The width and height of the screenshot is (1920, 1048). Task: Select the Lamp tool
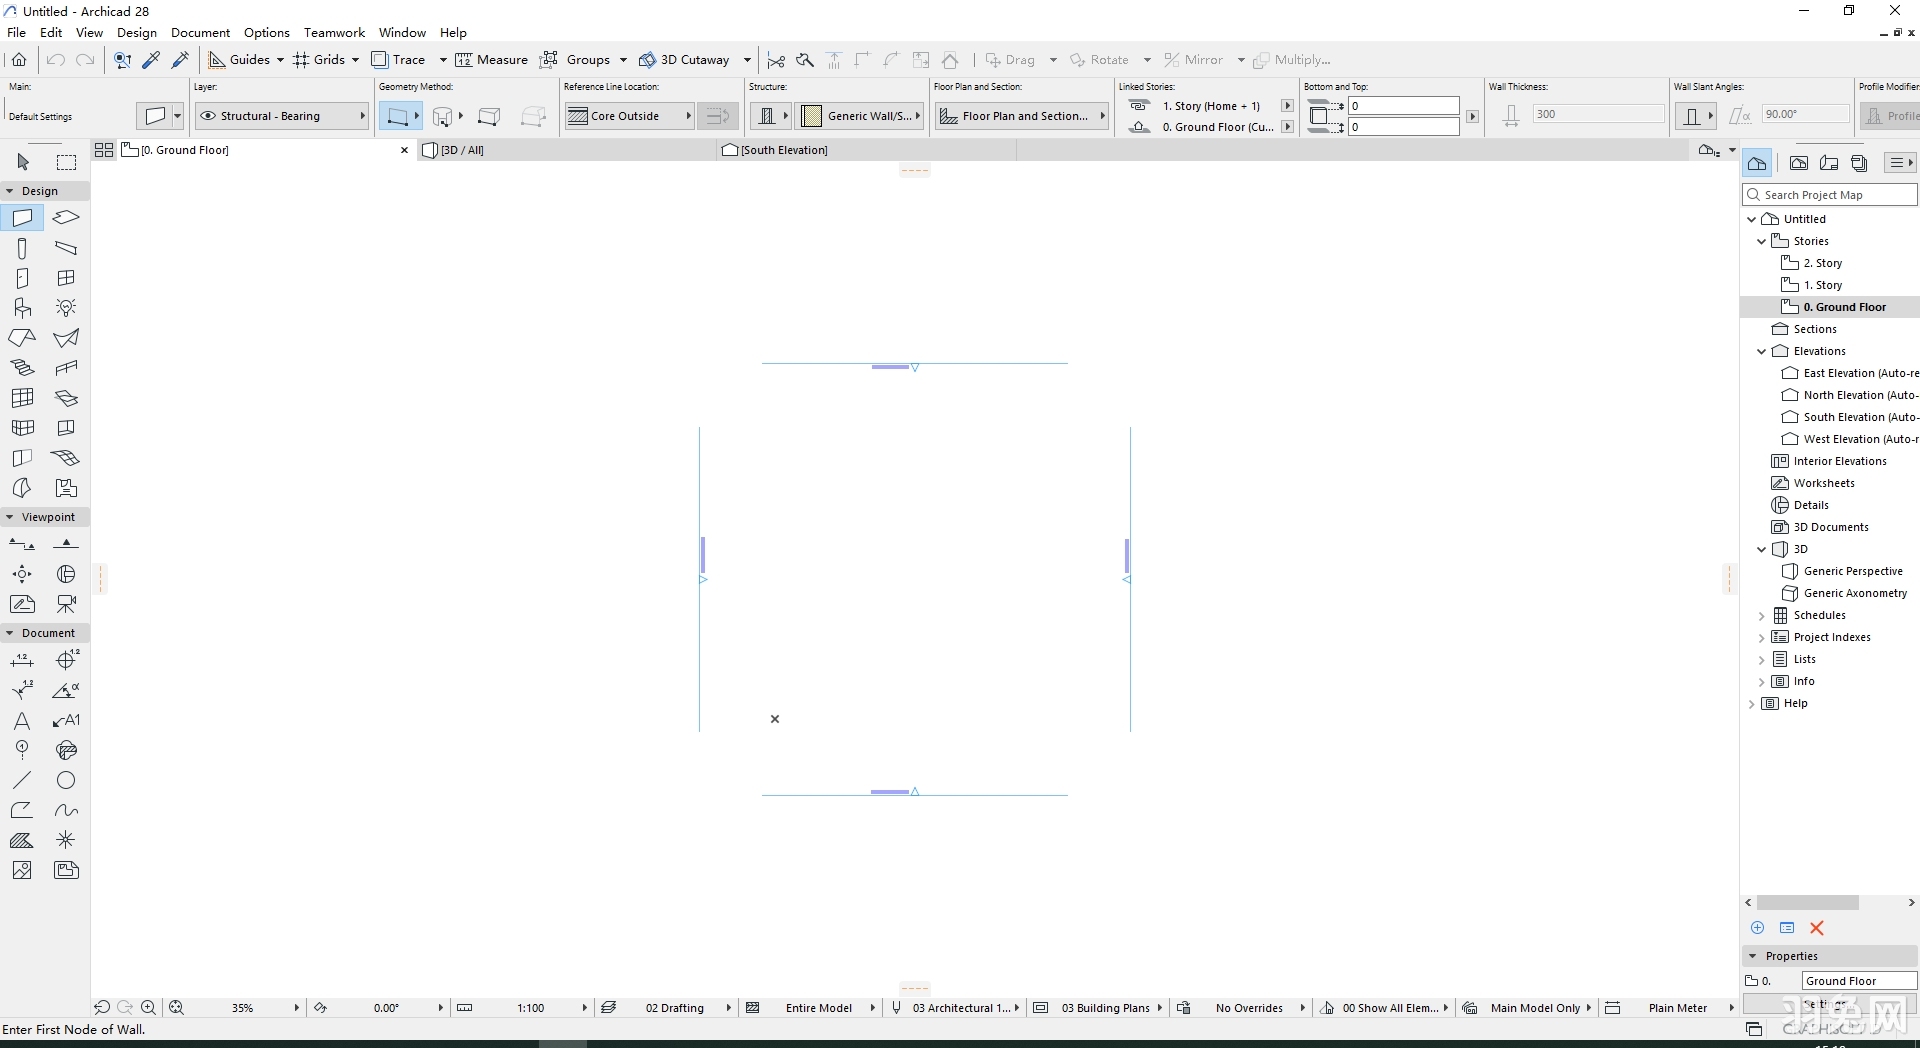click(65, 308)
